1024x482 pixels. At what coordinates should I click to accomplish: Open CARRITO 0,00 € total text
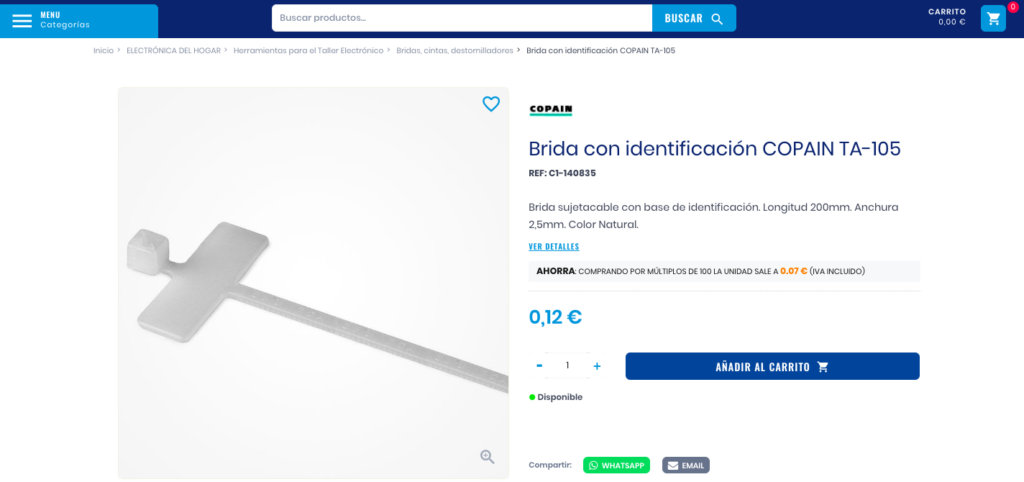[x=946, y=17]
